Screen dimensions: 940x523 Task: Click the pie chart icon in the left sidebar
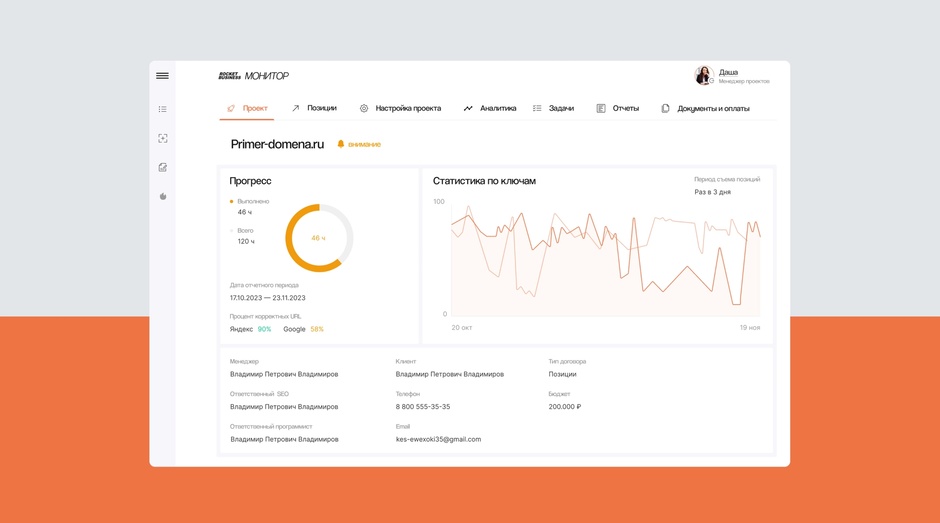coord(162,196)
